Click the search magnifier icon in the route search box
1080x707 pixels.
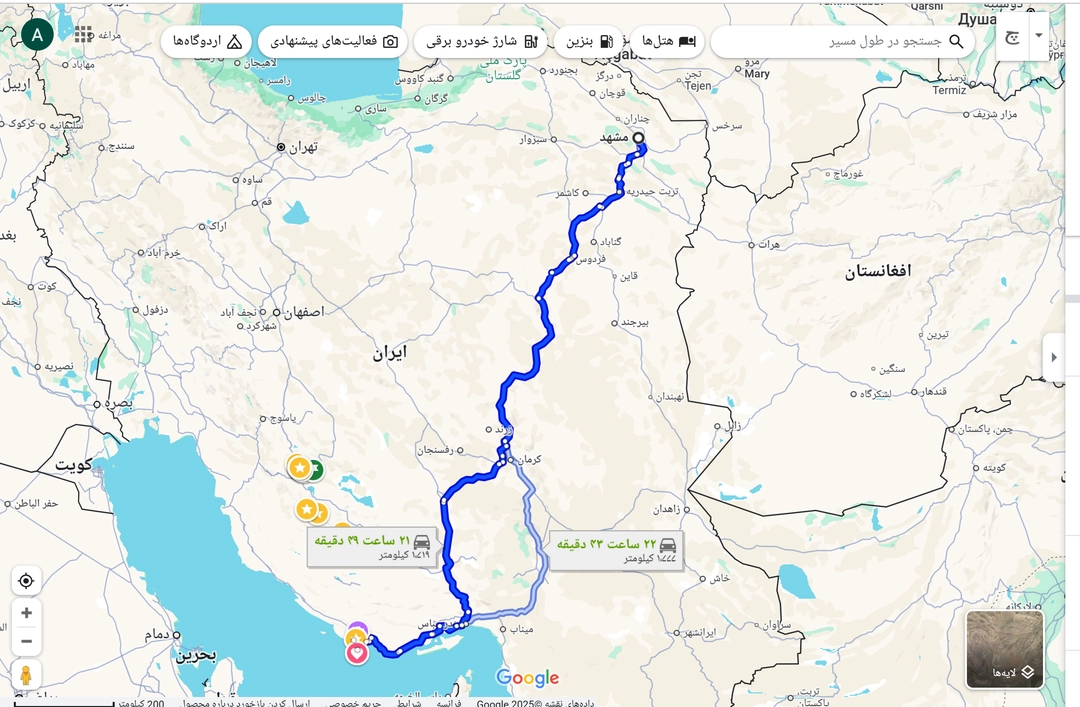(x=956, y=41)
